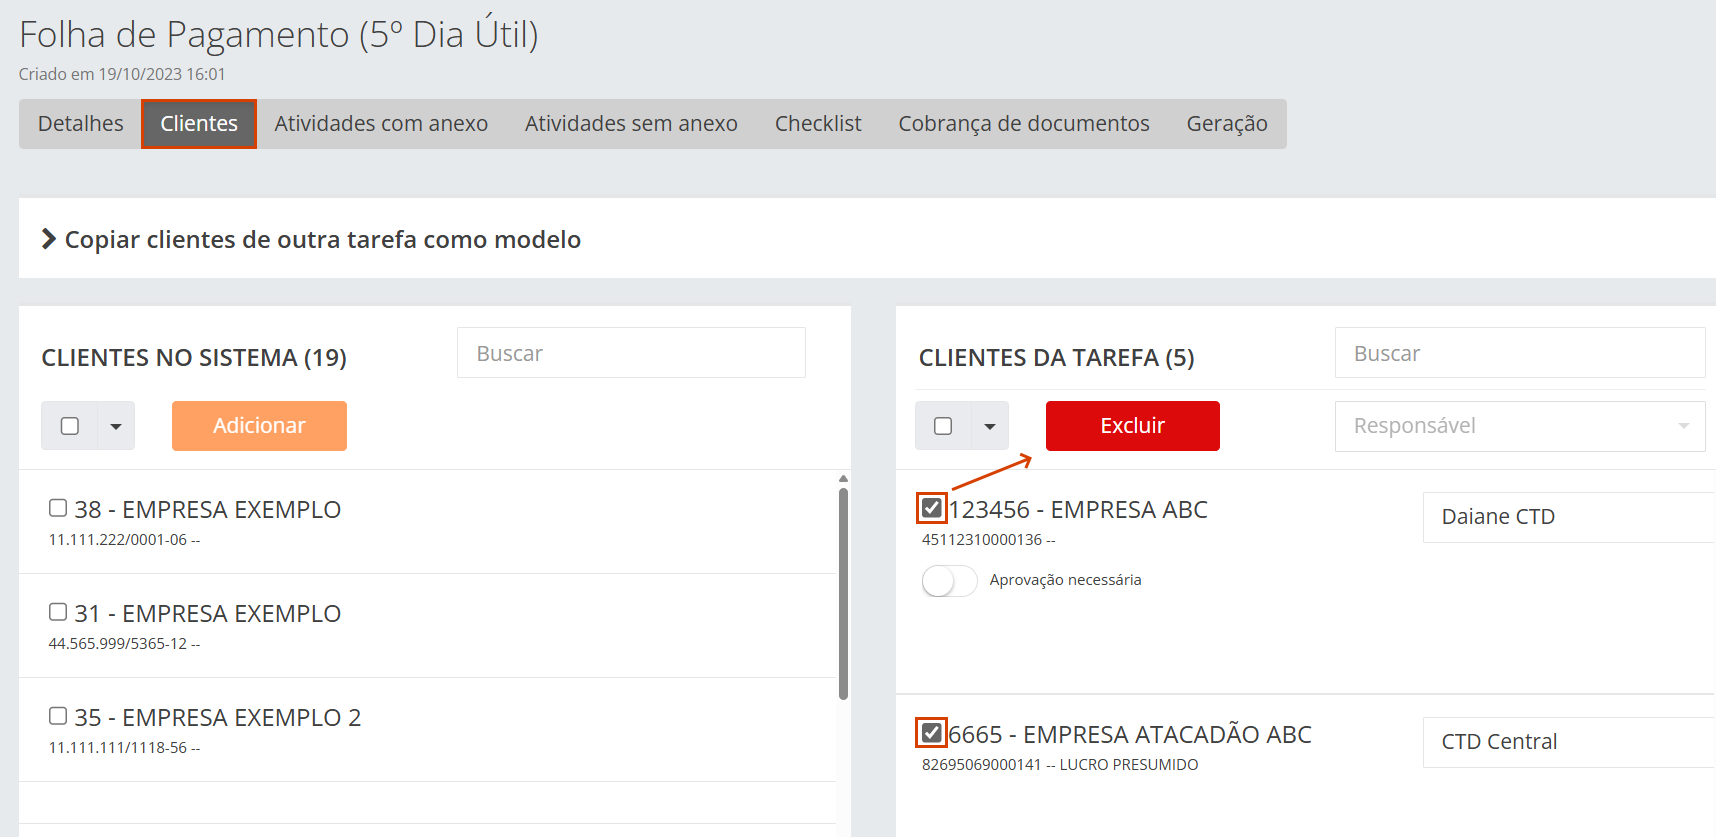
Task: Open the Responsável filter dropdown
Action: 1519,426
